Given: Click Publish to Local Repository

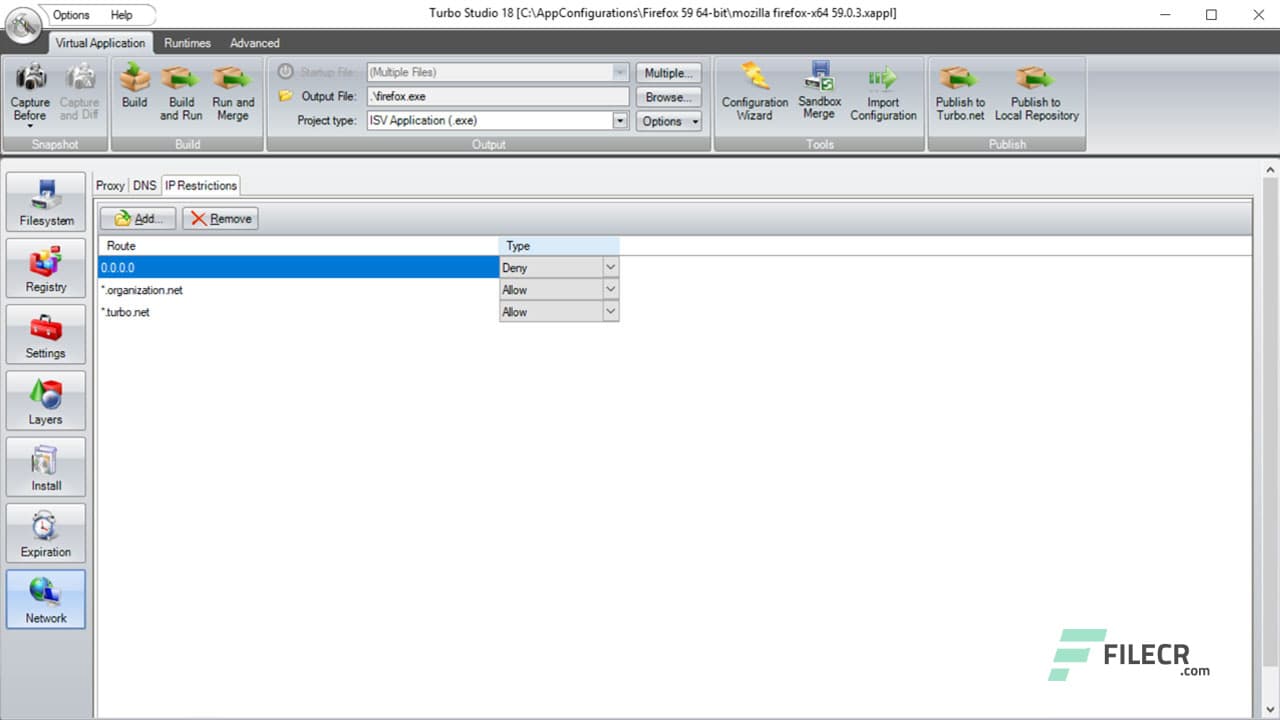Looking at the screenshot, I should 1037,93.
